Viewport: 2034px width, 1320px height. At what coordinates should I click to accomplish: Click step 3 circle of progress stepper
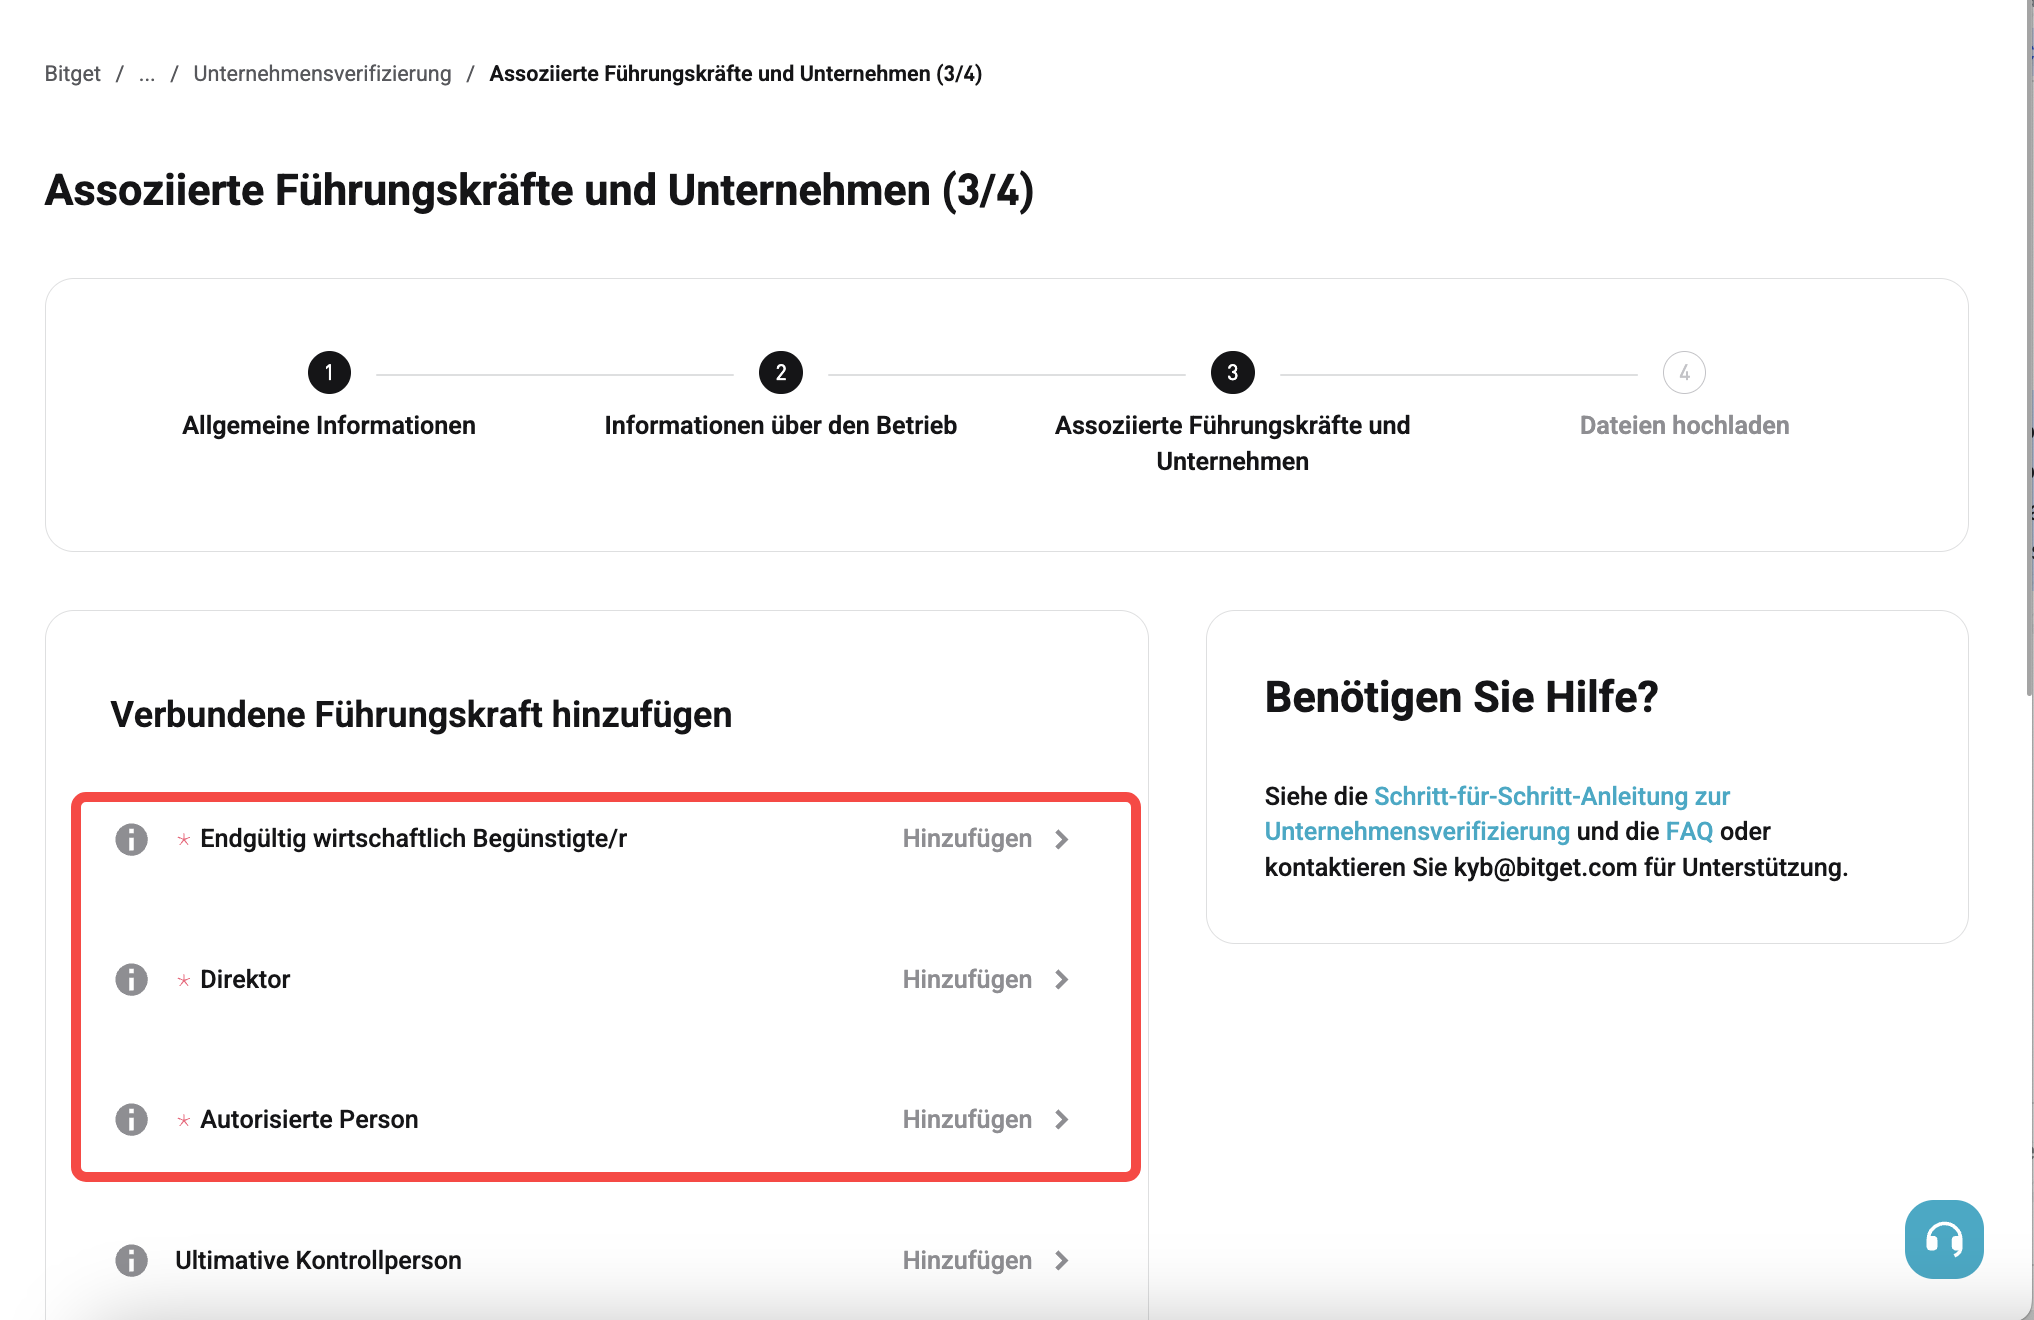[x=1233, y=373]
